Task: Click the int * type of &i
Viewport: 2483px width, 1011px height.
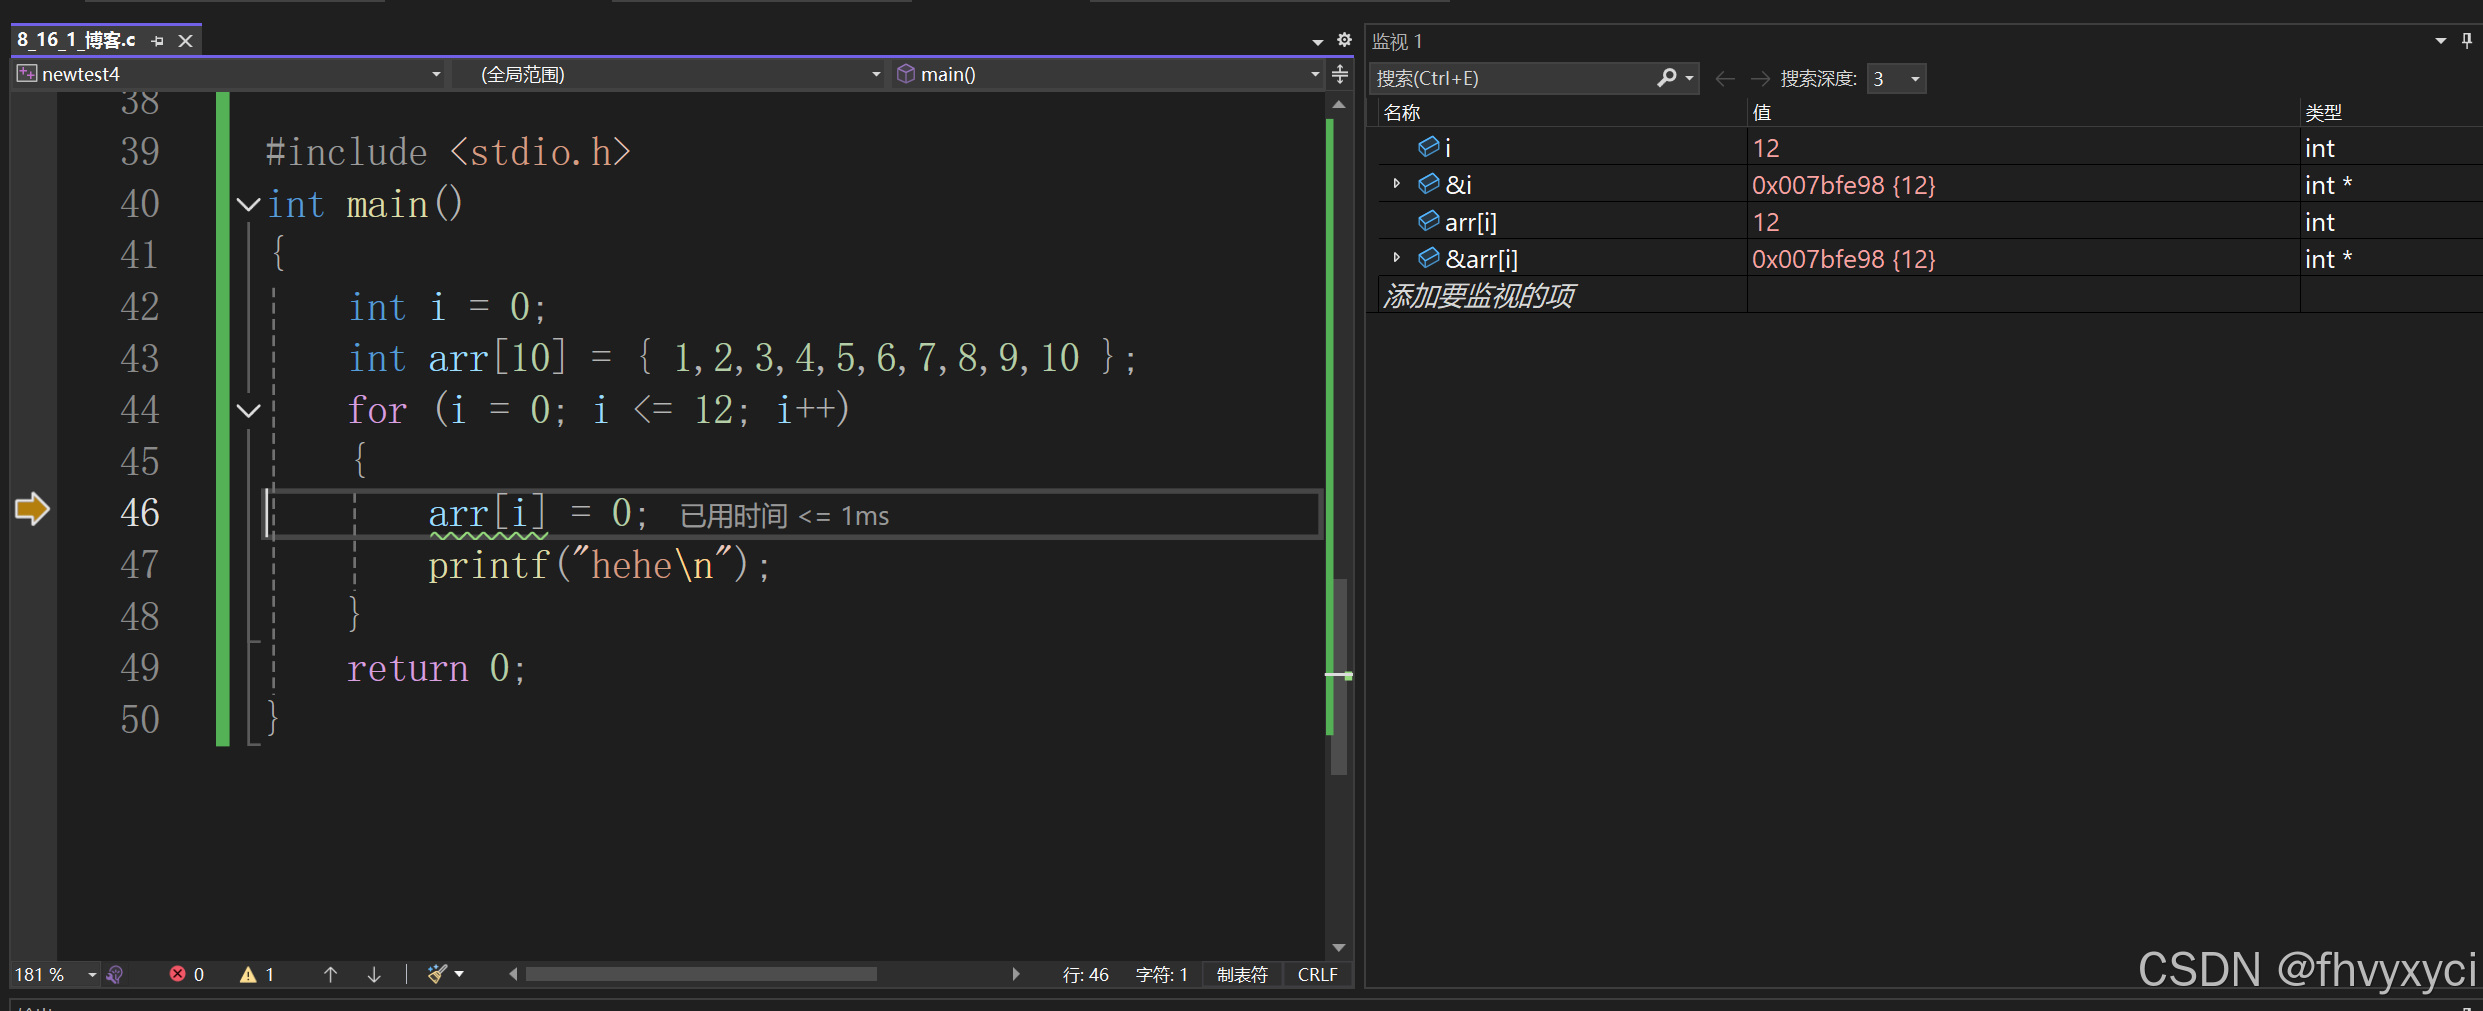Action: (2328, 185)
